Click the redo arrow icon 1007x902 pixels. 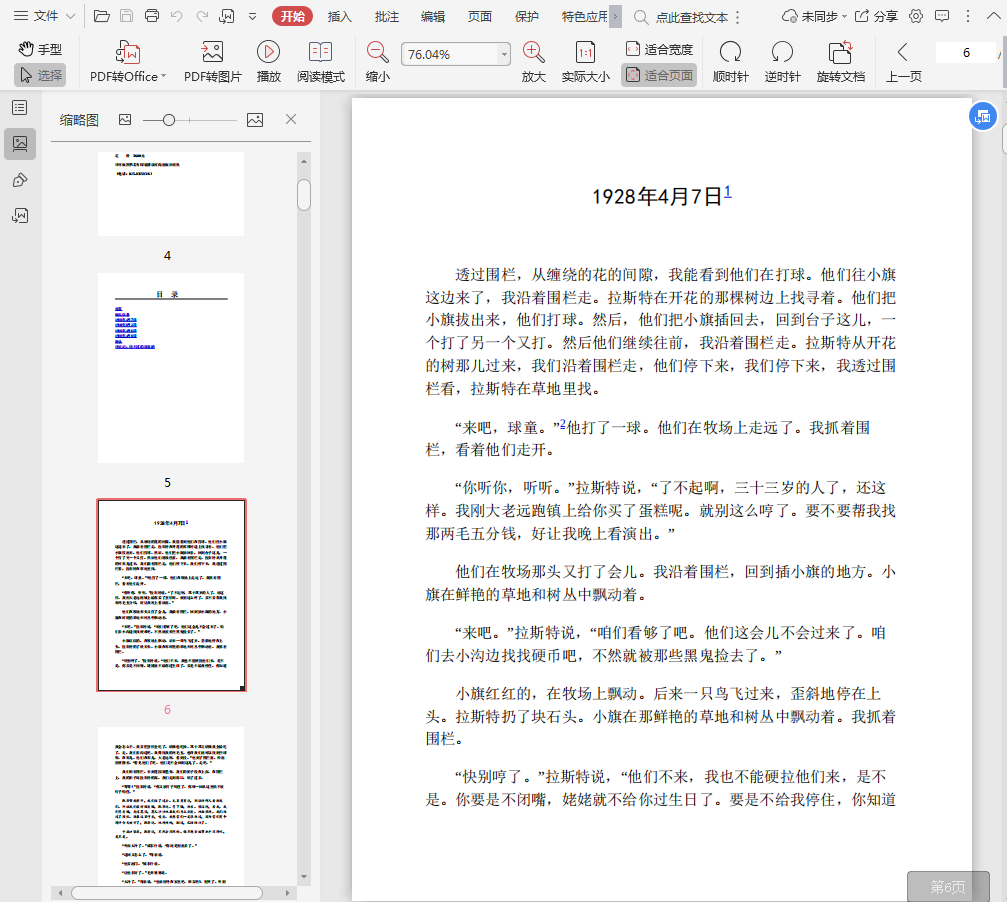coord(202,16)
